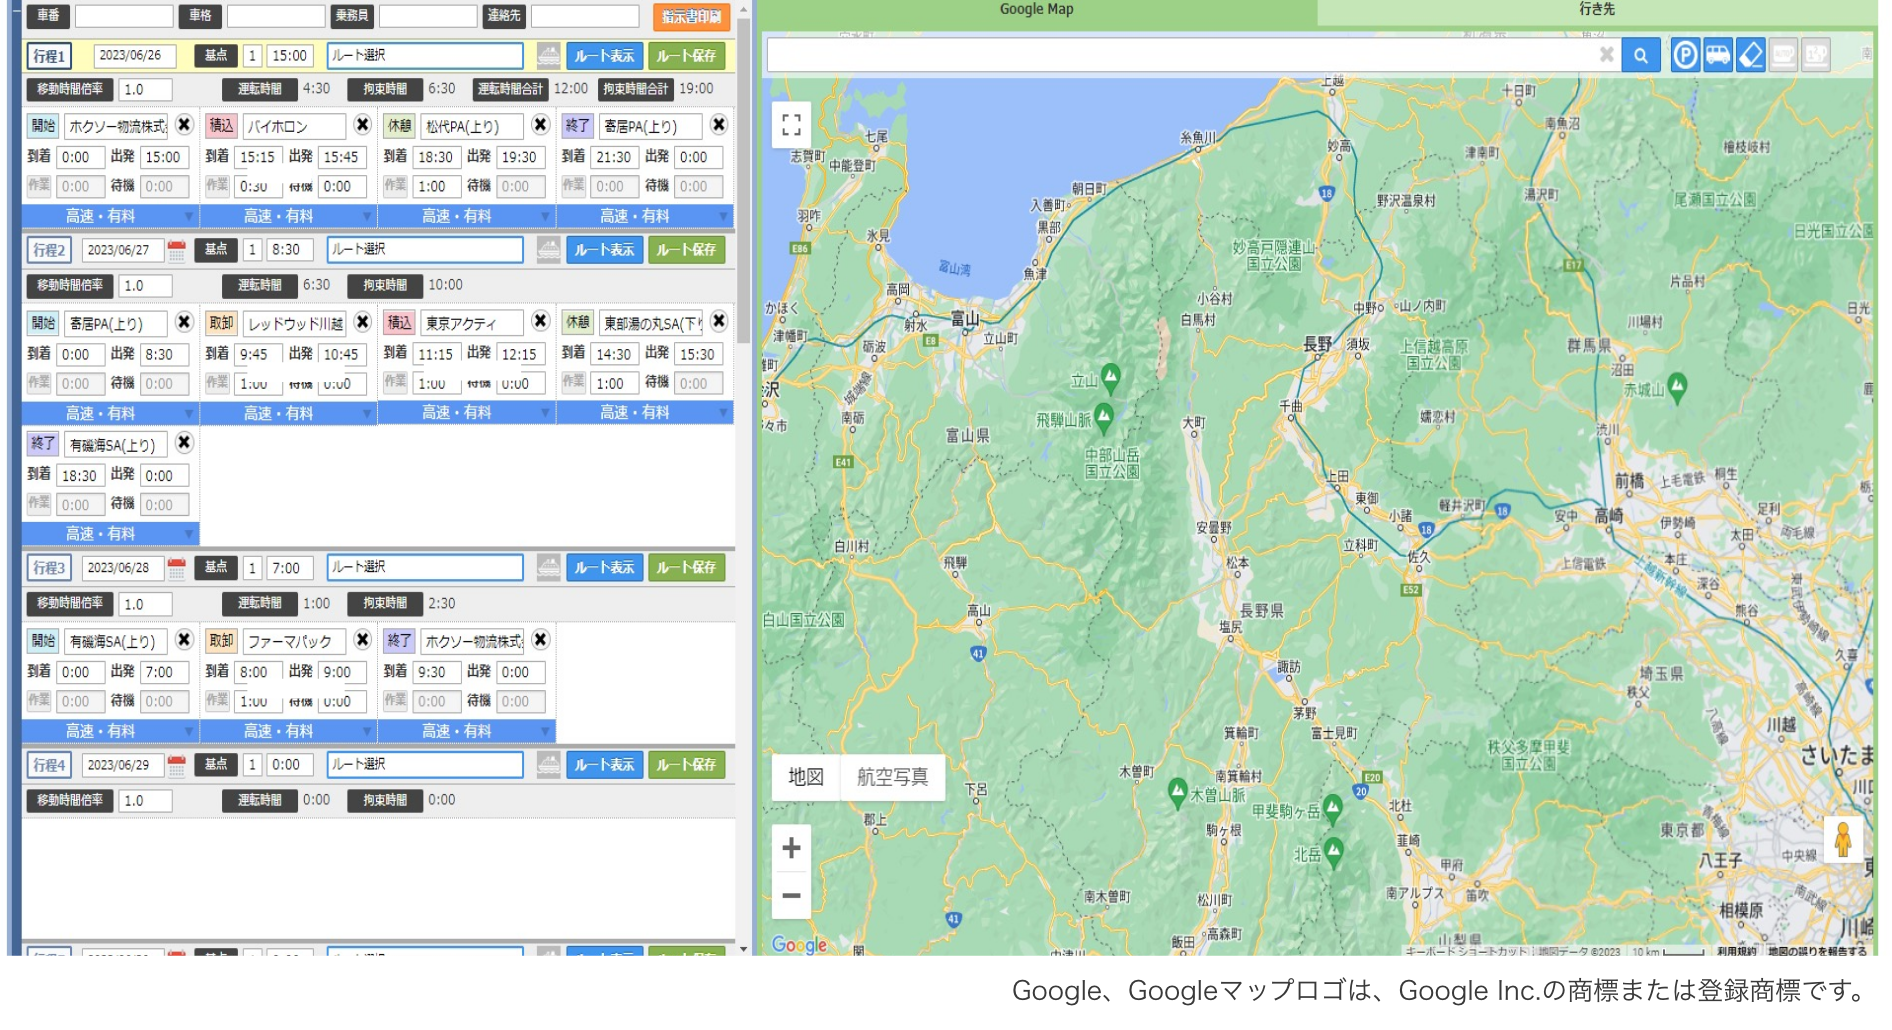Click ルート表示 button in 行程4 row
This screenshot has height=1030, width=1892.
(x=604, y=765)
